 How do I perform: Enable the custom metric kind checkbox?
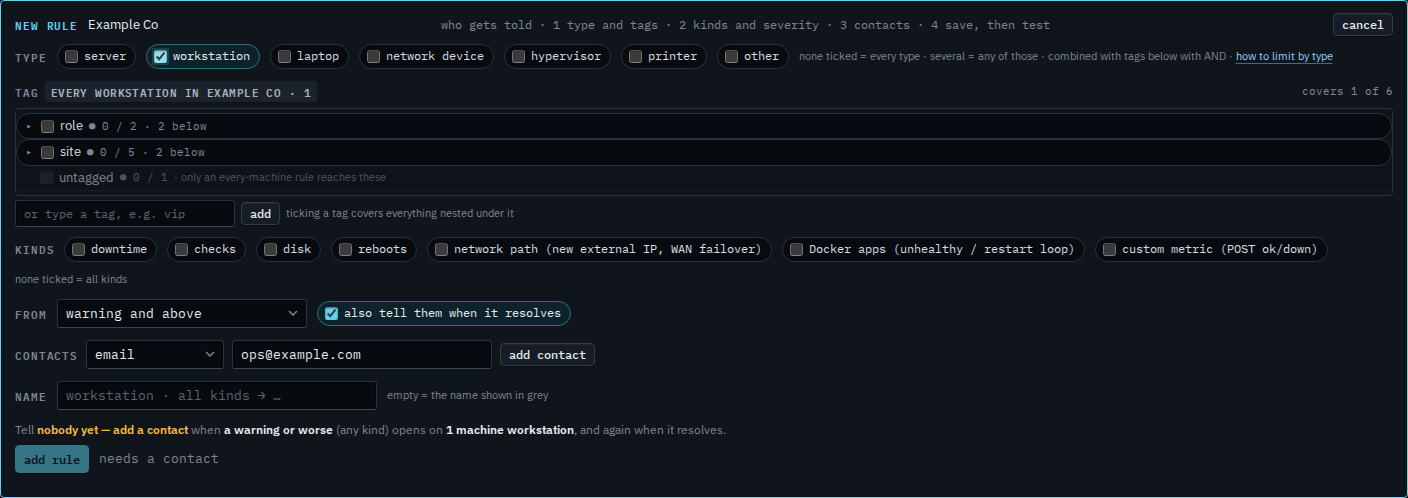pyautogui.click(x=1109, y=249)
